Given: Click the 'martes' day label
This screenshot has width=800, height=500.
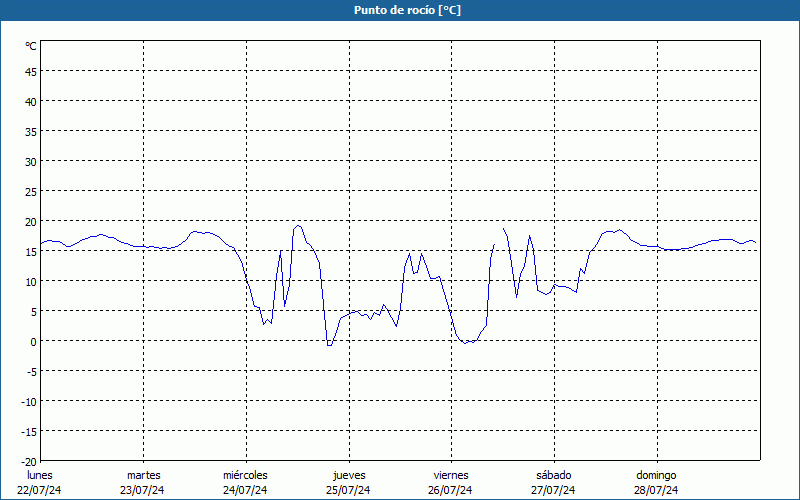Looking at the screenshot, I should click(x=143, y=475).
